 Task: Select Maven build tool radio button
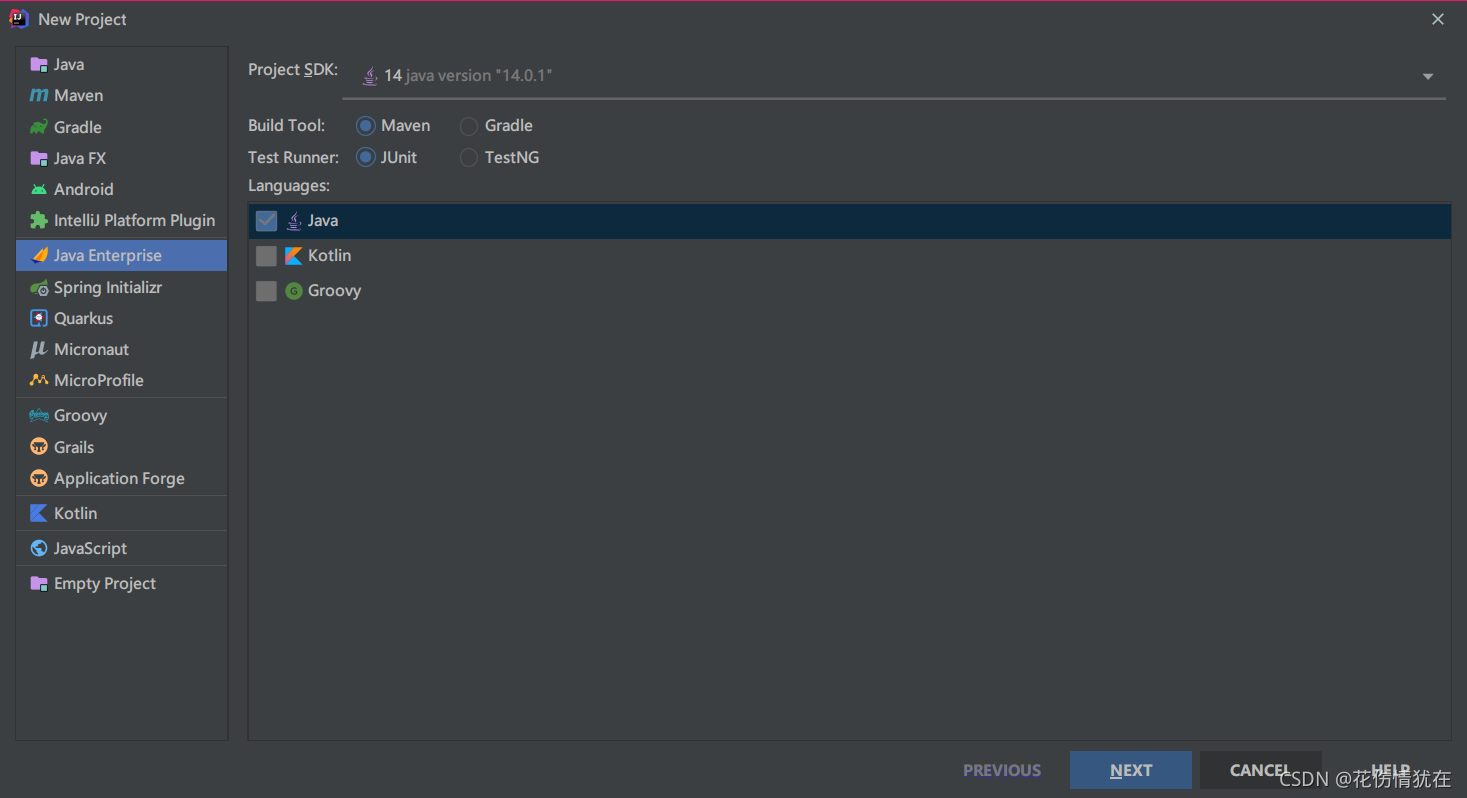coord(365,126)
